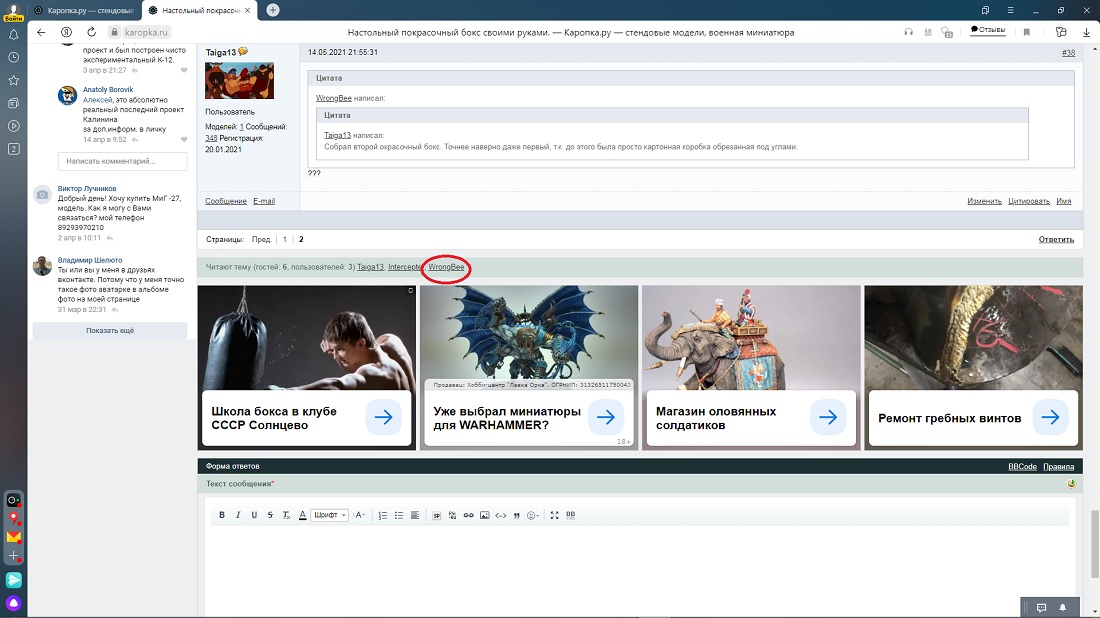Open a new browser tab
The image size is (1100, 618).
tap(273, 10)
